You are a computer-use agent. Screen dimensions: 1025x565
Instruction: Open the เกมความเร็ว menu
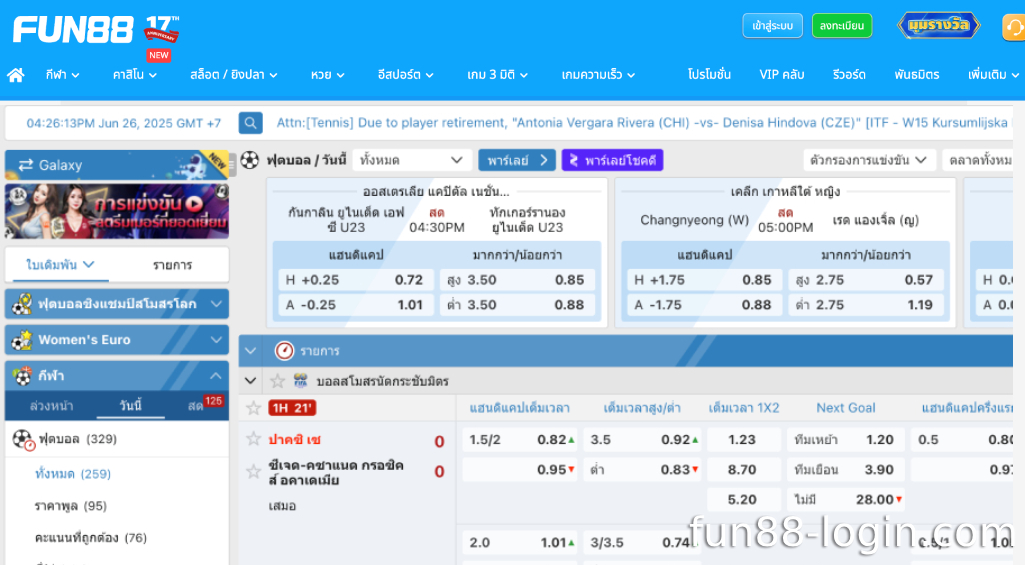pyautogui.click(x=598, y=75)
